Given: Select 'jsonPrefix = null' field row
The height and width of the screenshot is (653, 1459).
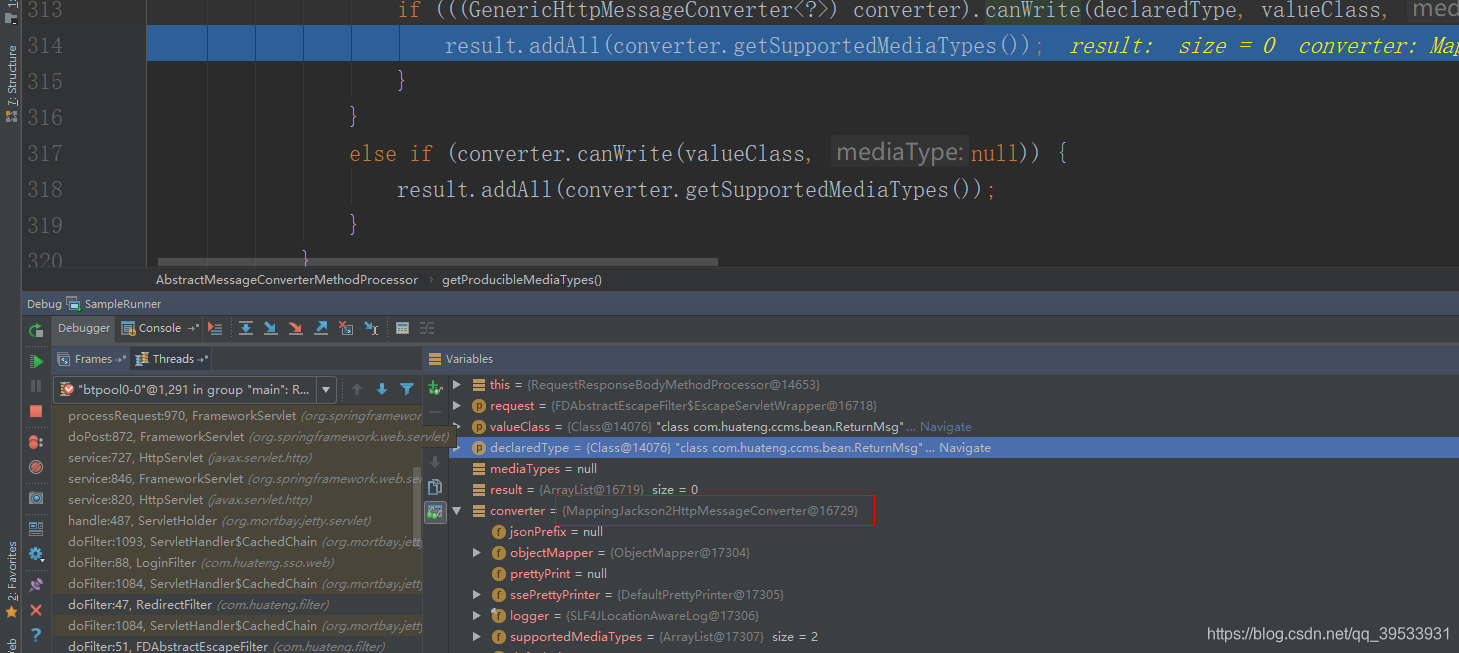Looking at the screenshot, I should pyautogui.click(x=954, y=531).
